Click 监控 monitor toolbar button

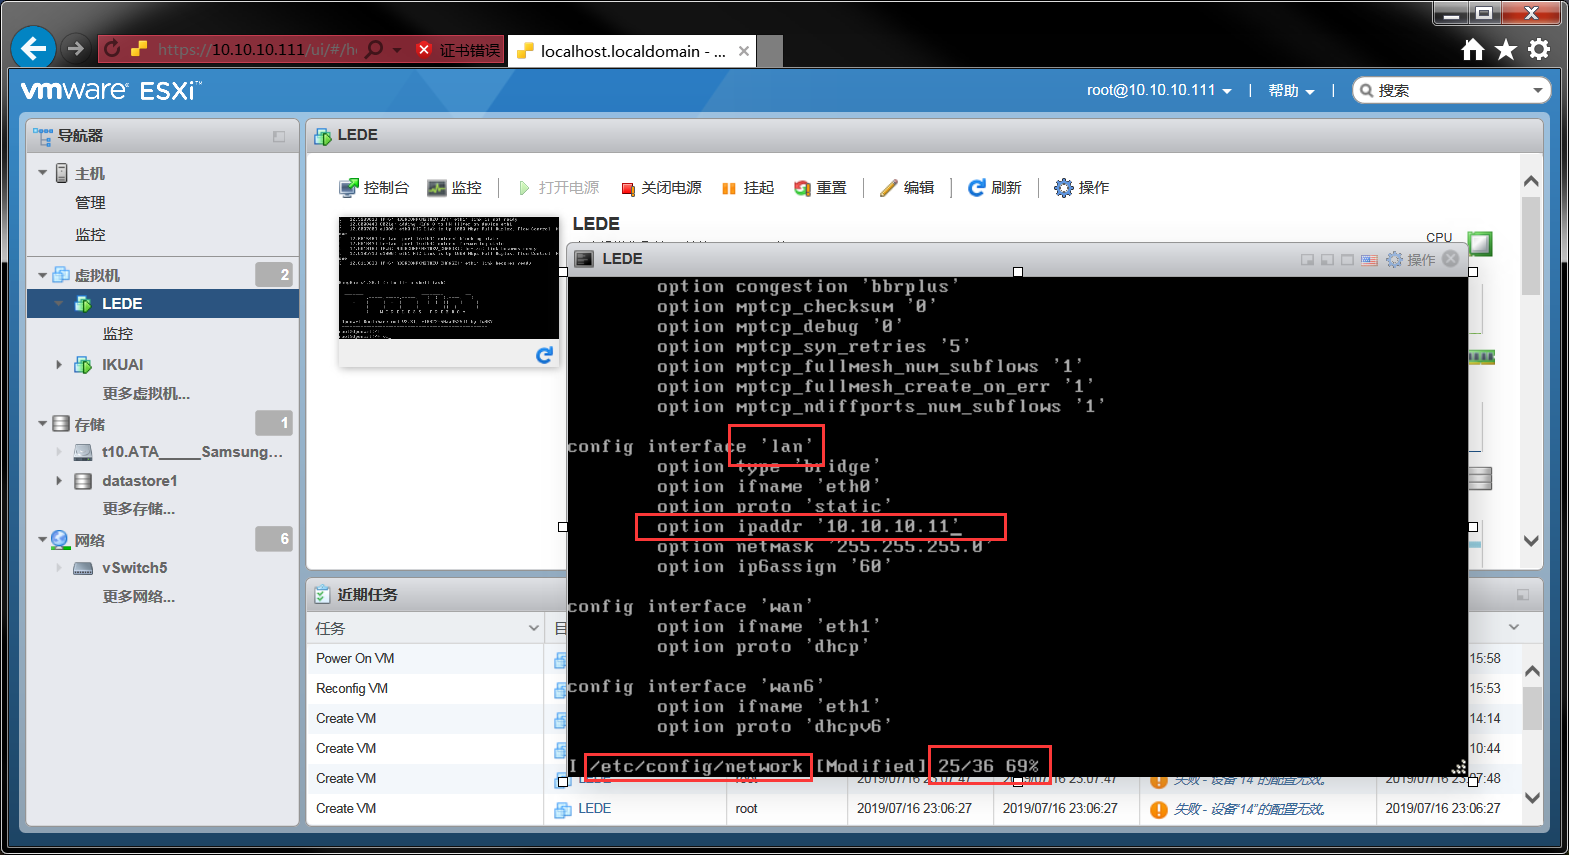(454, 188)
